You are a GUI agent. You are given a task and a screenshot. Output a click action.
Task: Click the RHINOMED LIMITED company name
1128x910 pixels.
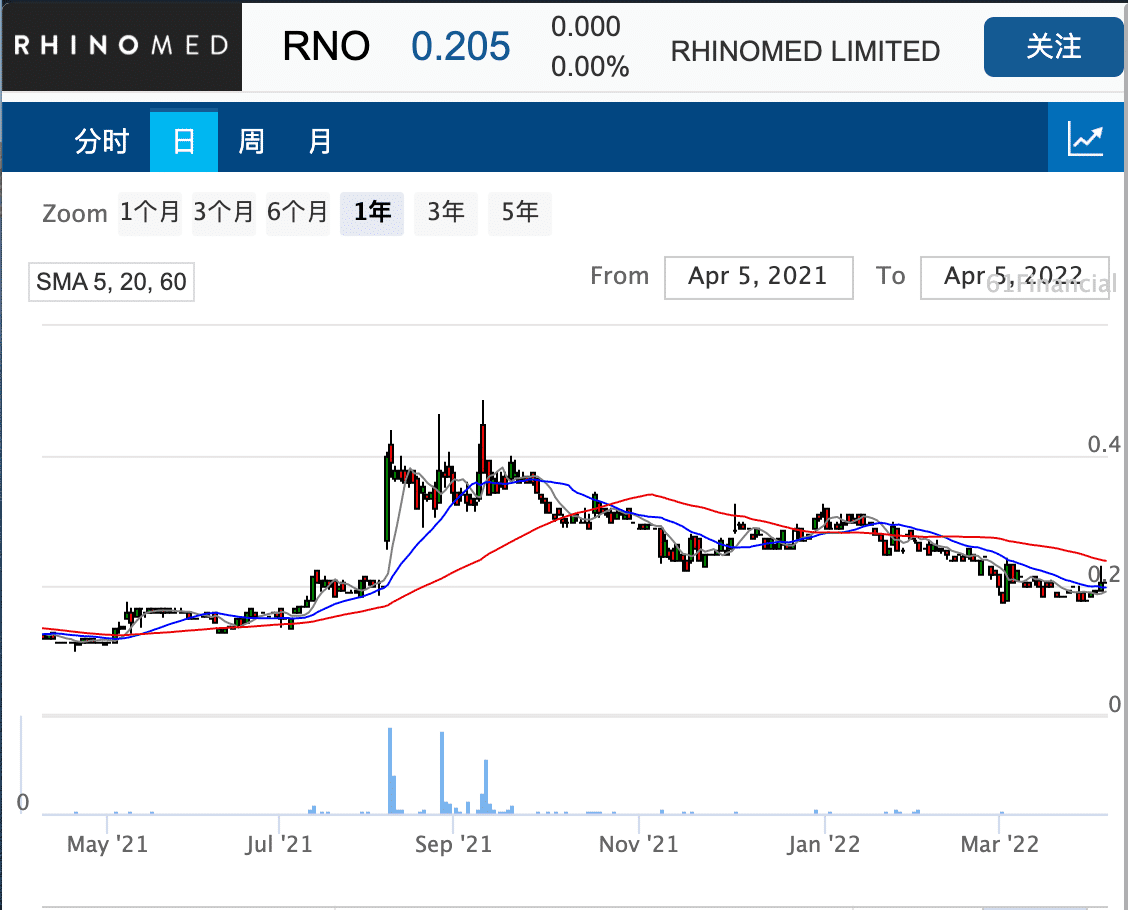[805, 51]
